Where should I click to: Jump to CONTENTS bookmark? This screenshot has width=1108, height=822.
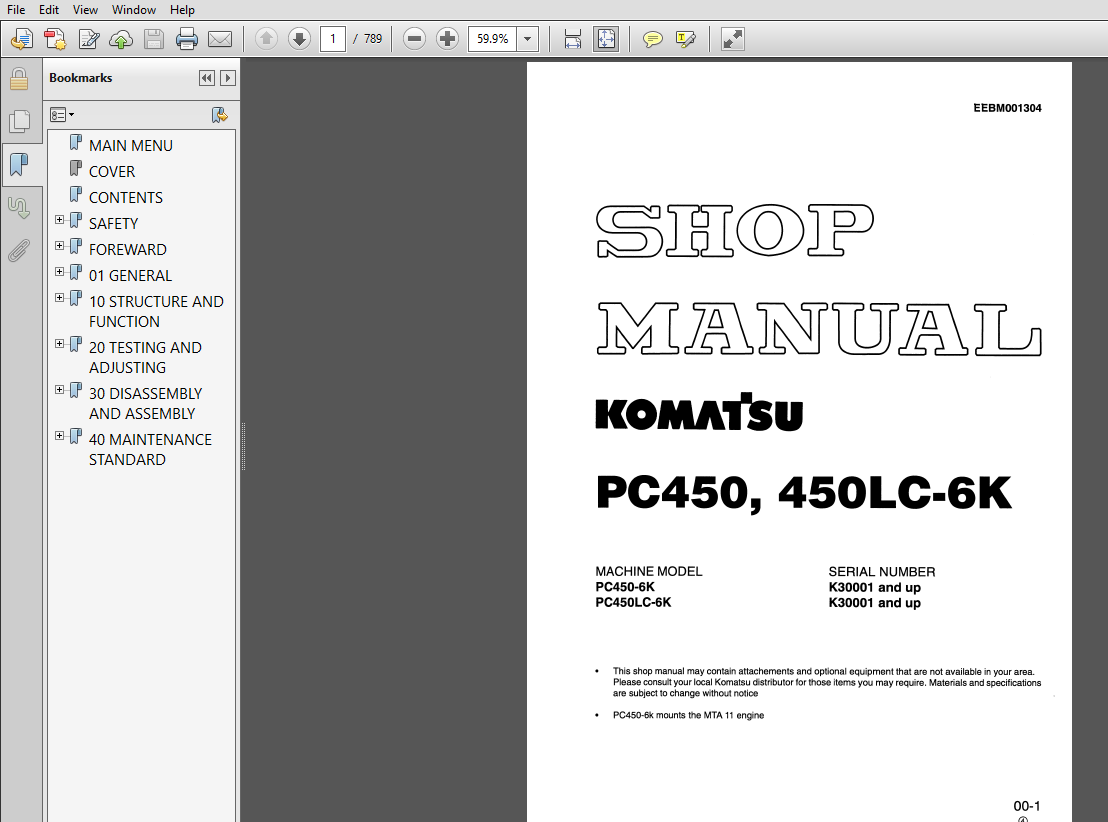point(126,198)
